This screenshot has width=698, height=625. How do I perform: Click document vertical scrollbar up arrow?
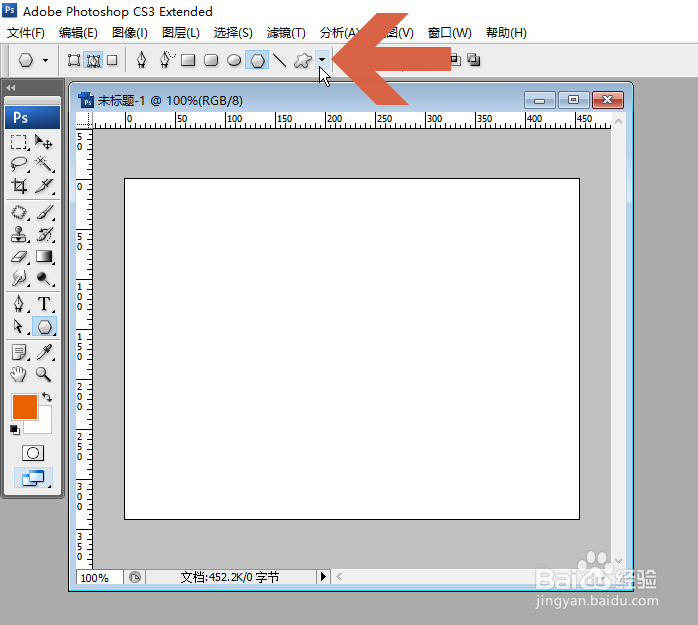coord(618,121)
